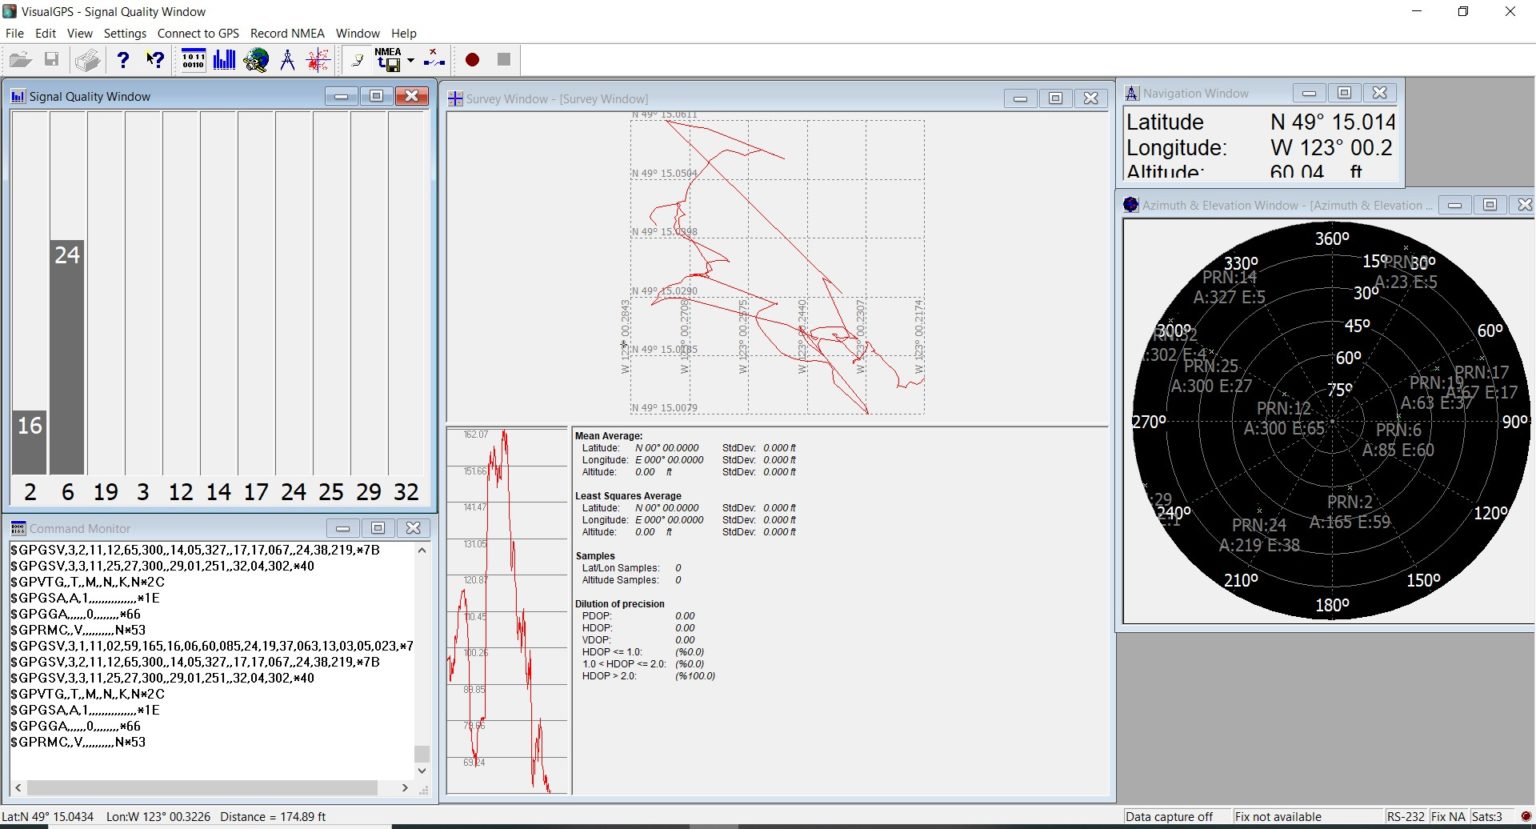Click the Print toolbar icon
Screen dimensions: 1536x829
(x=87, y=60)
